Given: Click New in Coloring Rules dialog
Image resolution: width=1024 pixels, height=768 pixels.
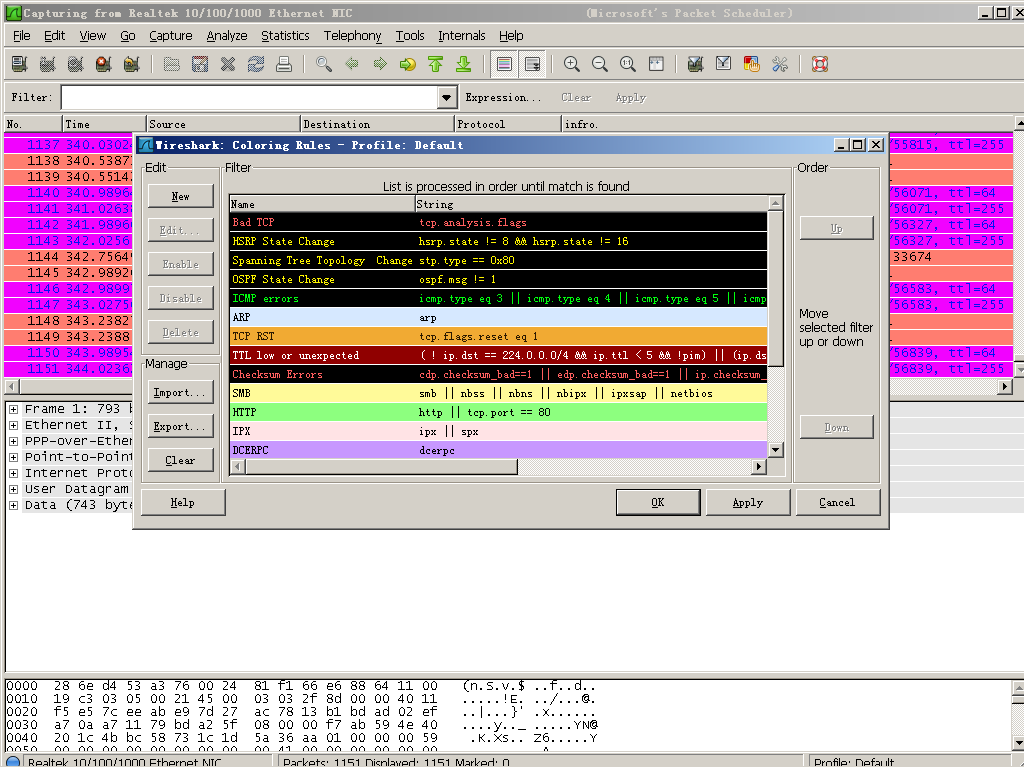Looking at the screenshot, I should (180, 197).
